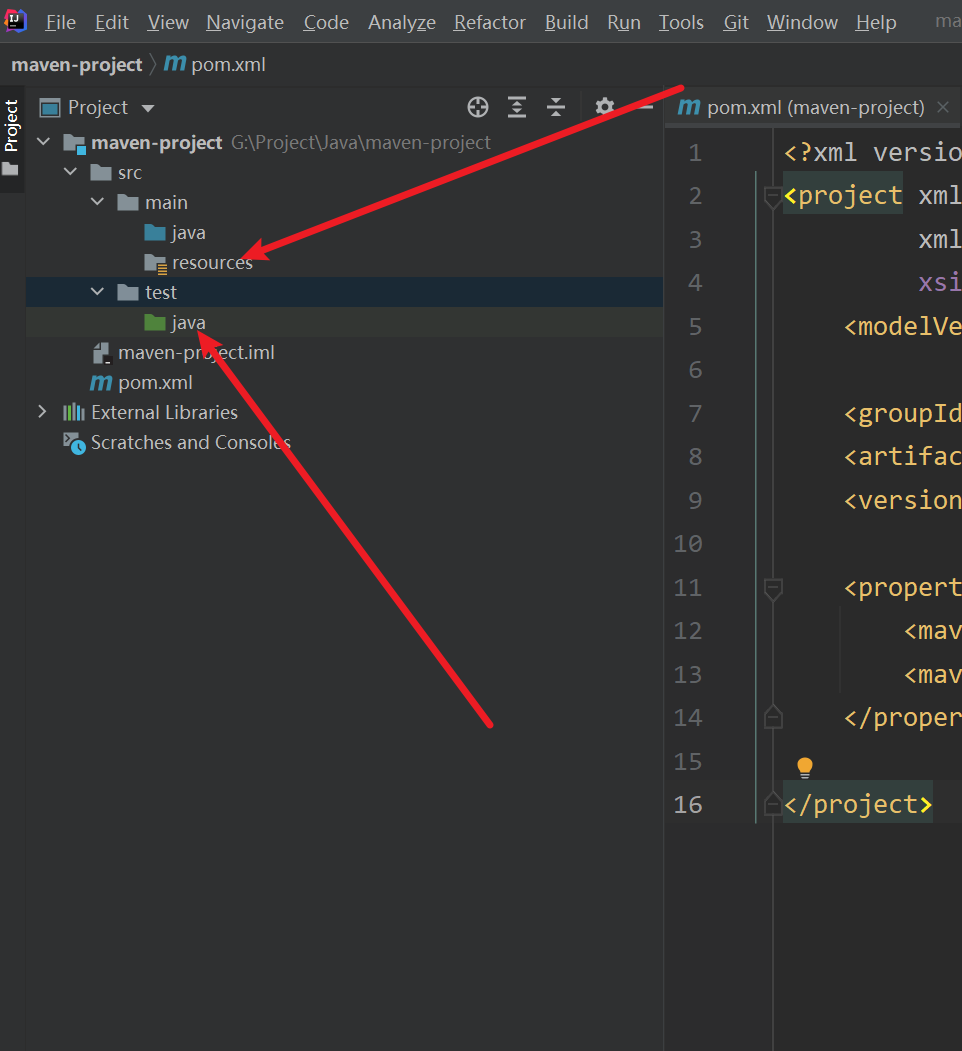This screenshot has height=1051, width=962.
Task: Open the Navigate menu
Action: pos(245,23)
